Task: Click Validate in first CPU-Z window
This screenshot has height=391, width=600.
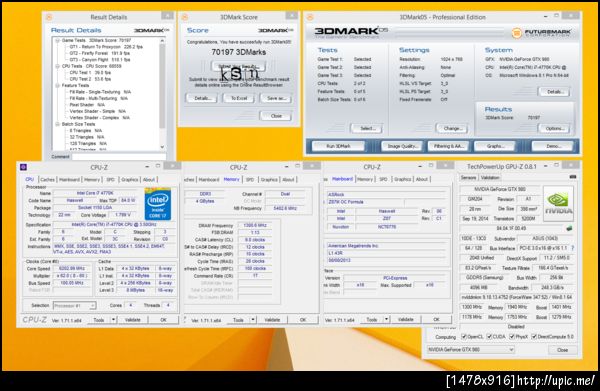Action: (132, 319)
